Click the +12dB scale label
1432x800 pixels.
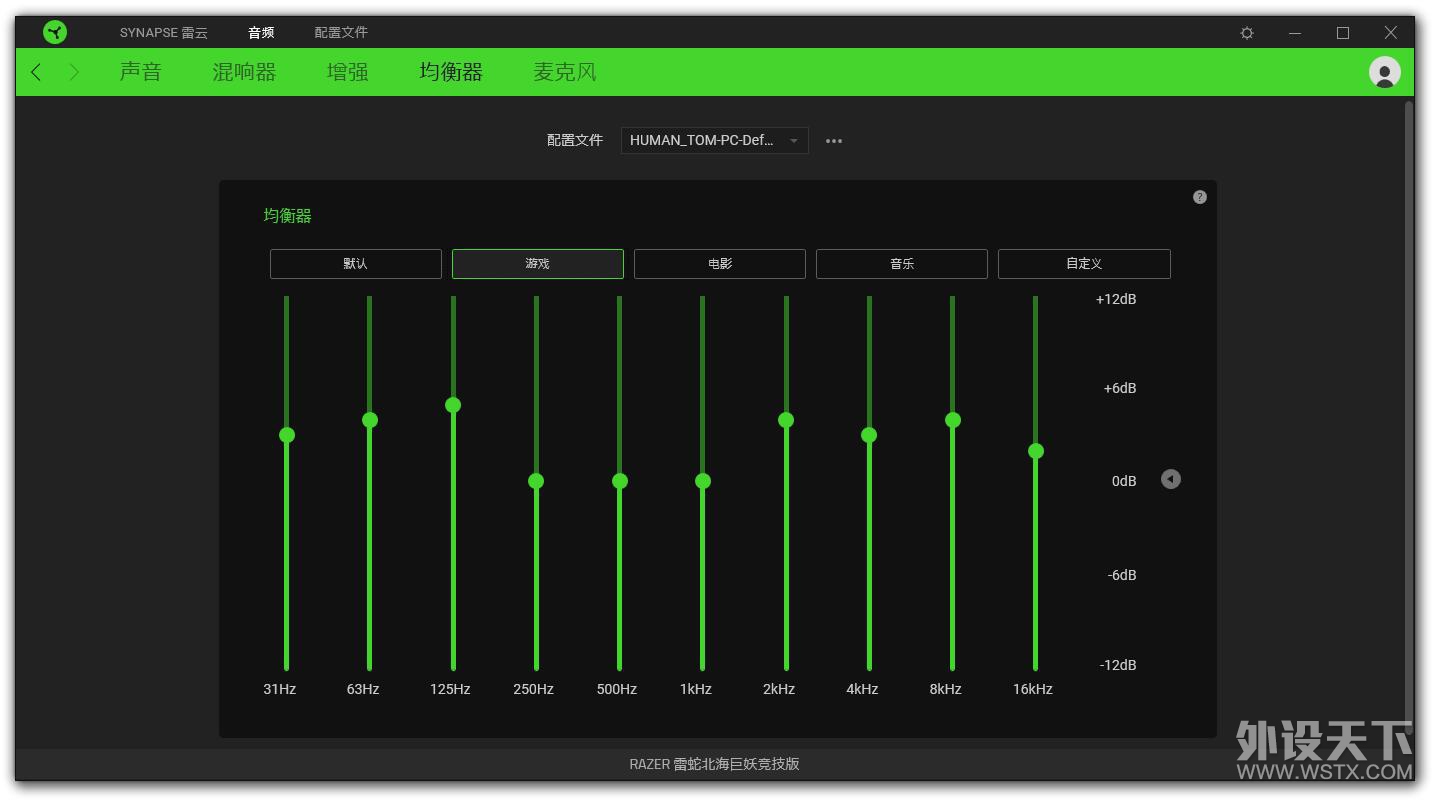click(1116, 299)
